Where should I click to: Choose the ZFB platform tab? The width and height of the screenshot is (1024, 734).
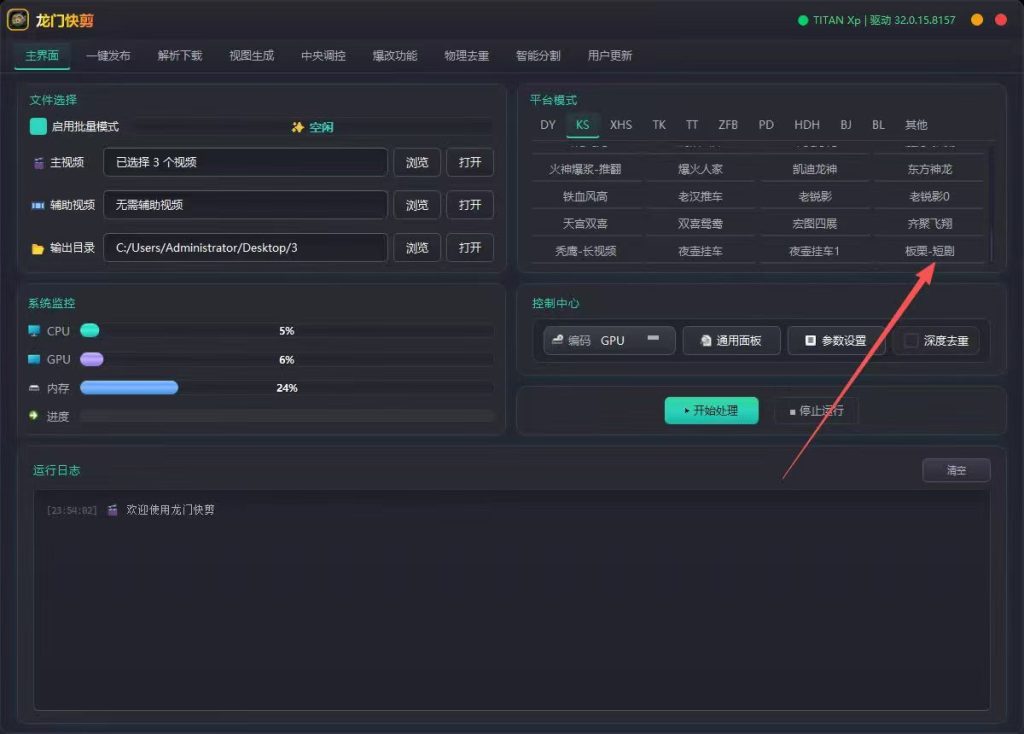click(728, 125)
